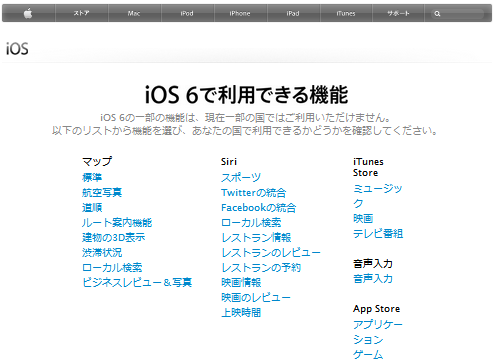Open the 航空写真 link under マップ
The height and width of the screenshot is (360, 500).
[x=102, y=193]
